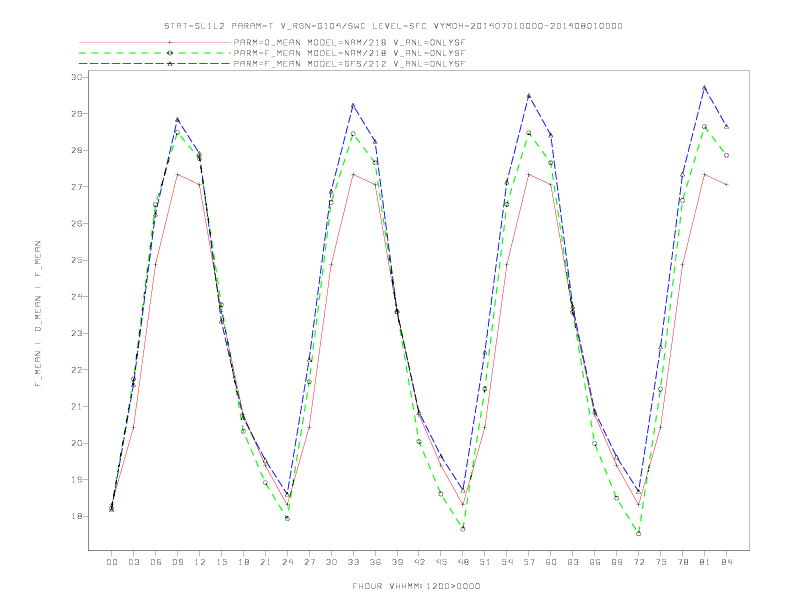Click x-axis forecast hour label 54
792x612 pixels.
(x=507, y=562)
